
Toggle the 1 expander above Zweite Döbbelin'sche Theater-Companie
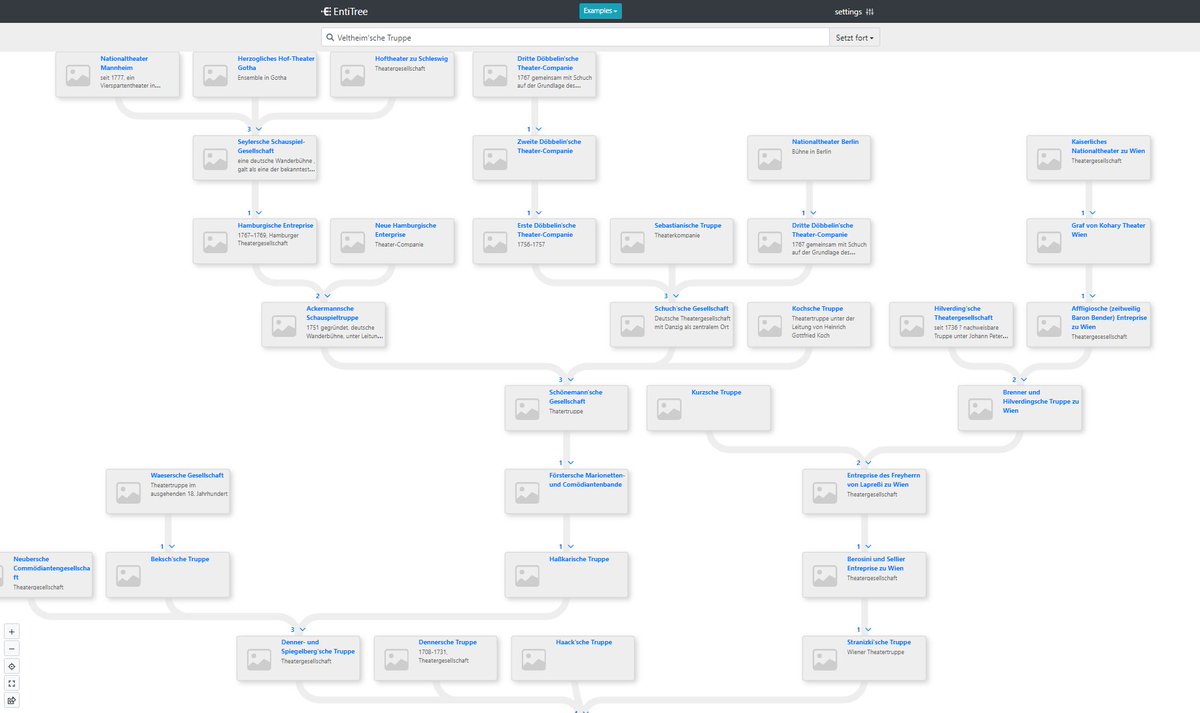tap(534, 129)
